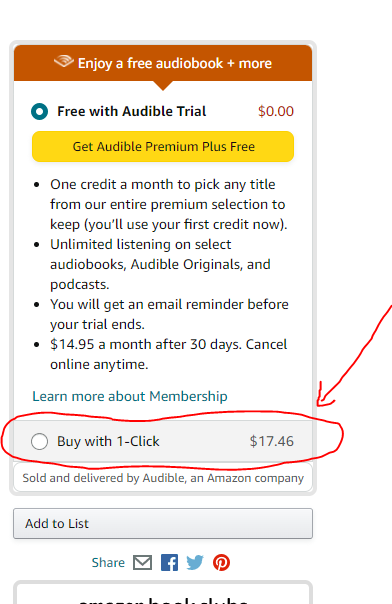Click the $0.00 trial price
392x604 pixels.
pos(276,111)
